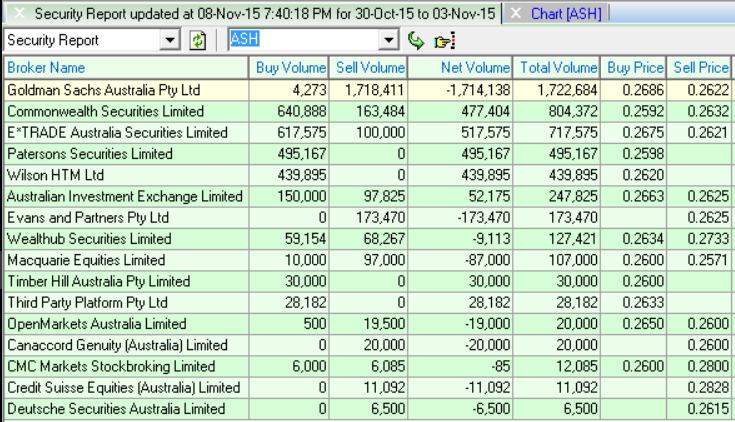Select CMC Markets Stockbroking Limited row
Image resolution: width=735 pixels, height=422 pixels.
(368, 367)
